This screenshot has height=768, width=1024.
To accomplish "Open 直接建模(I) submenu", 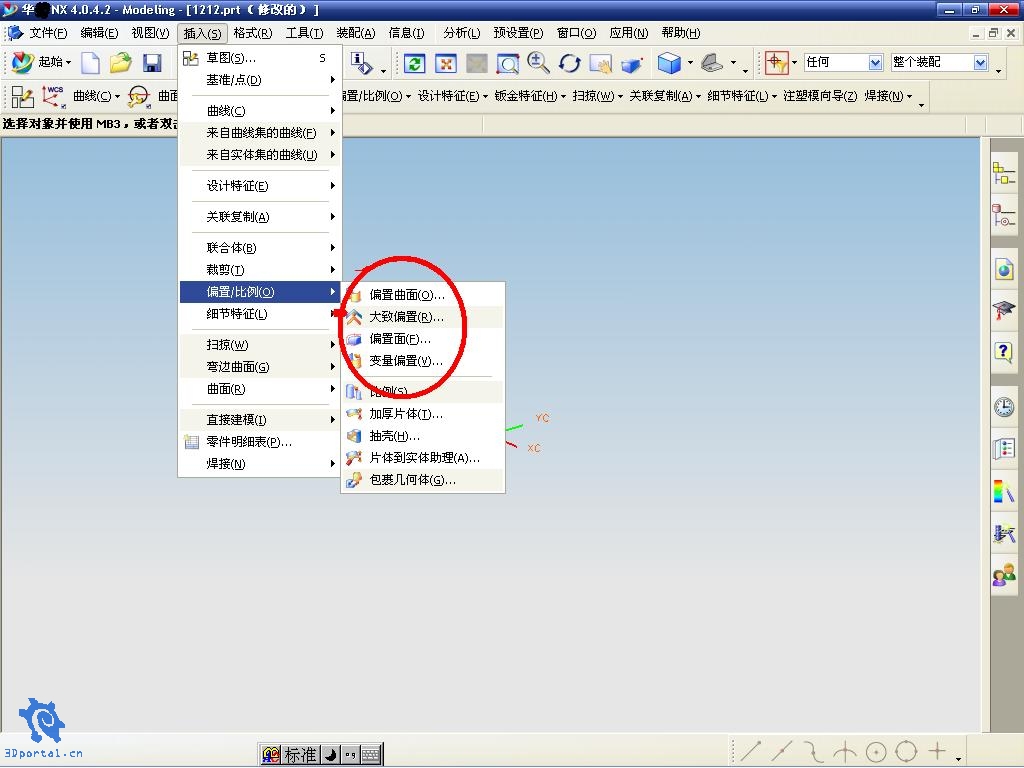I will click(x=259, y=420).
